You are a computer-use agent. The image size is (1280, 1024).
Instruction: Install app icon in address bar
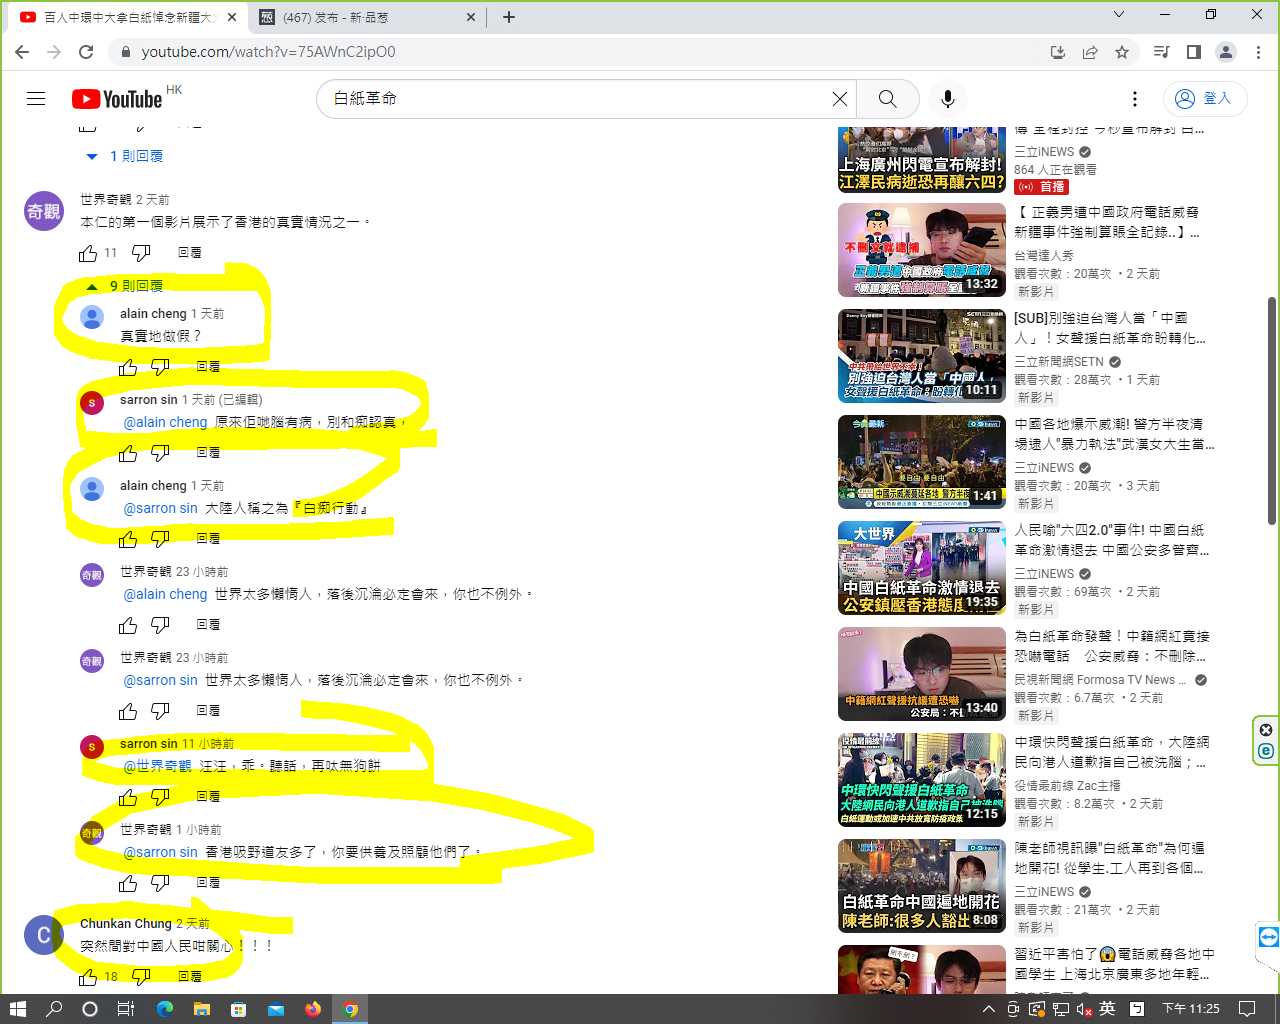tap(1058, 52)
